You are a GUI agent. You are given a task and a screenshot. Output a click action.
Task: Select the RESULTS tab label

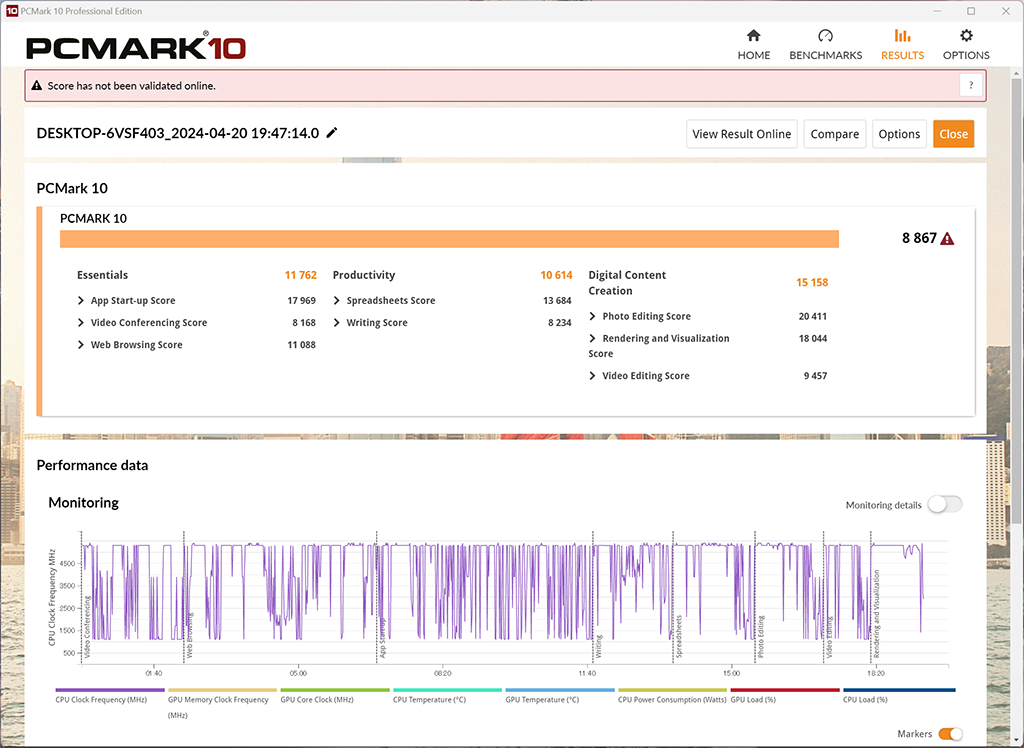coord(902,56)
